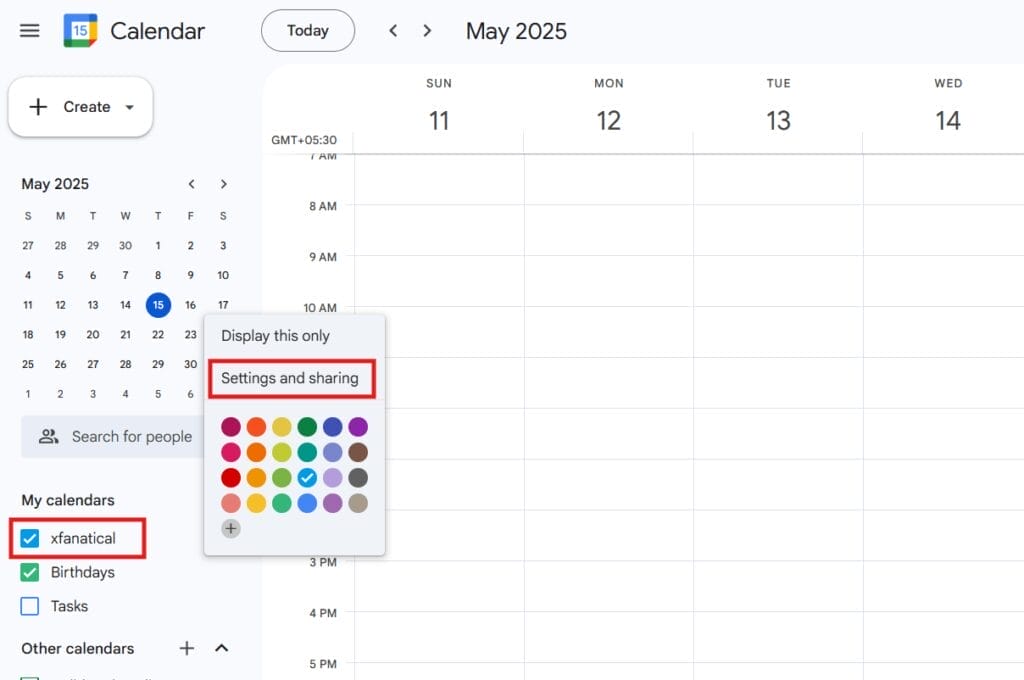Add custom color with plus icon
1024x680 pixels.
(x=231, y=529)
